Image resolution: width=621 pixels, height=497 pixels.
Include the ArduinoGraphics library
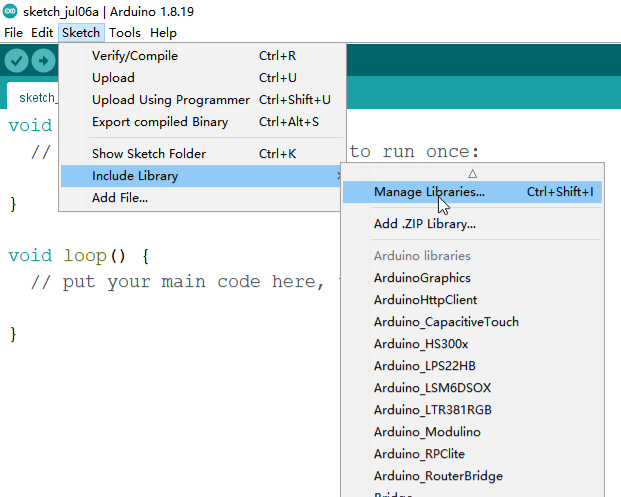[x=472, y=278]
